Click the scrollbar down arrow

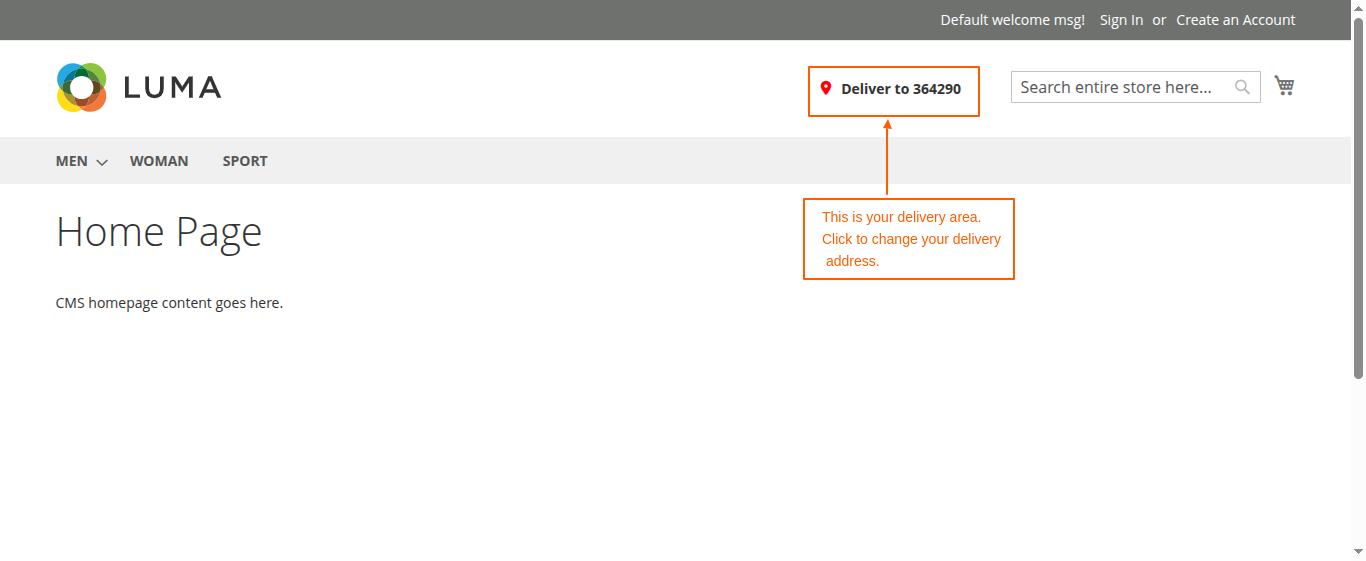tap(1359, 552)
